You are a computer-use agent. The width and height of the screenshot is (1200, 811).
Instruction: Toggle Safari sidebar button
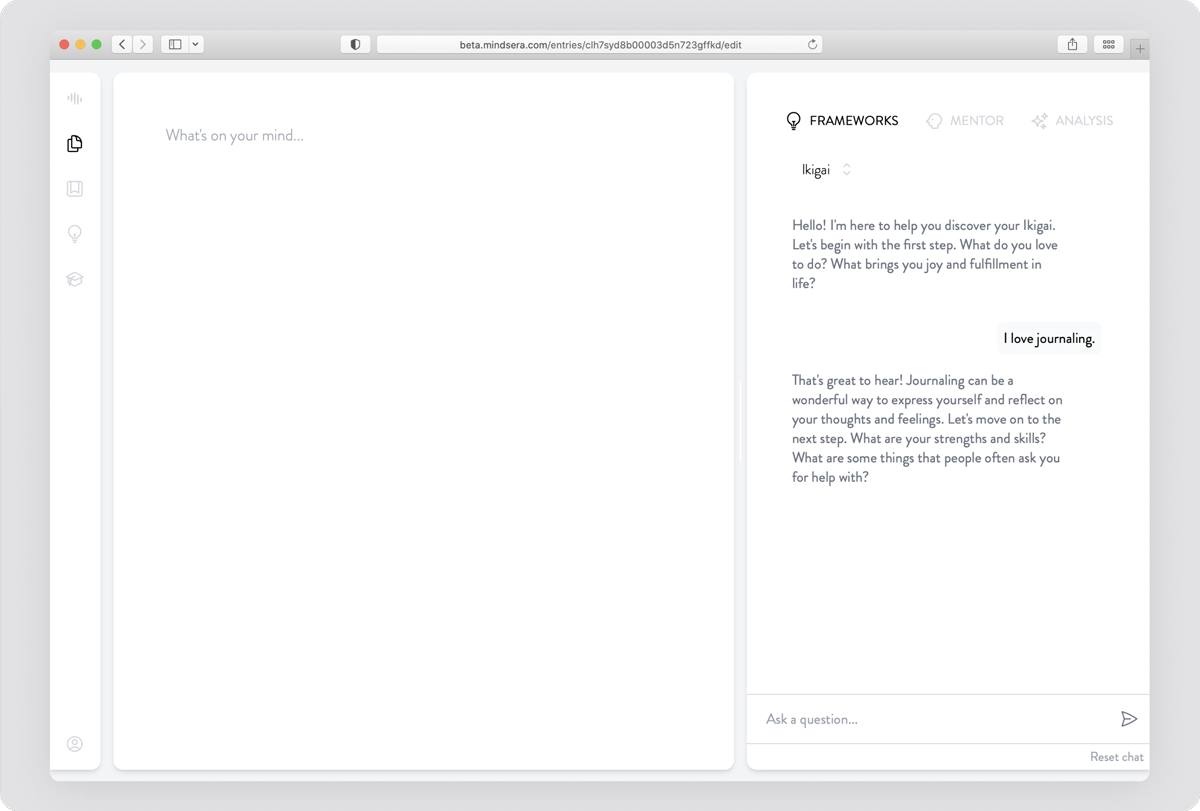tap(175, 44)
